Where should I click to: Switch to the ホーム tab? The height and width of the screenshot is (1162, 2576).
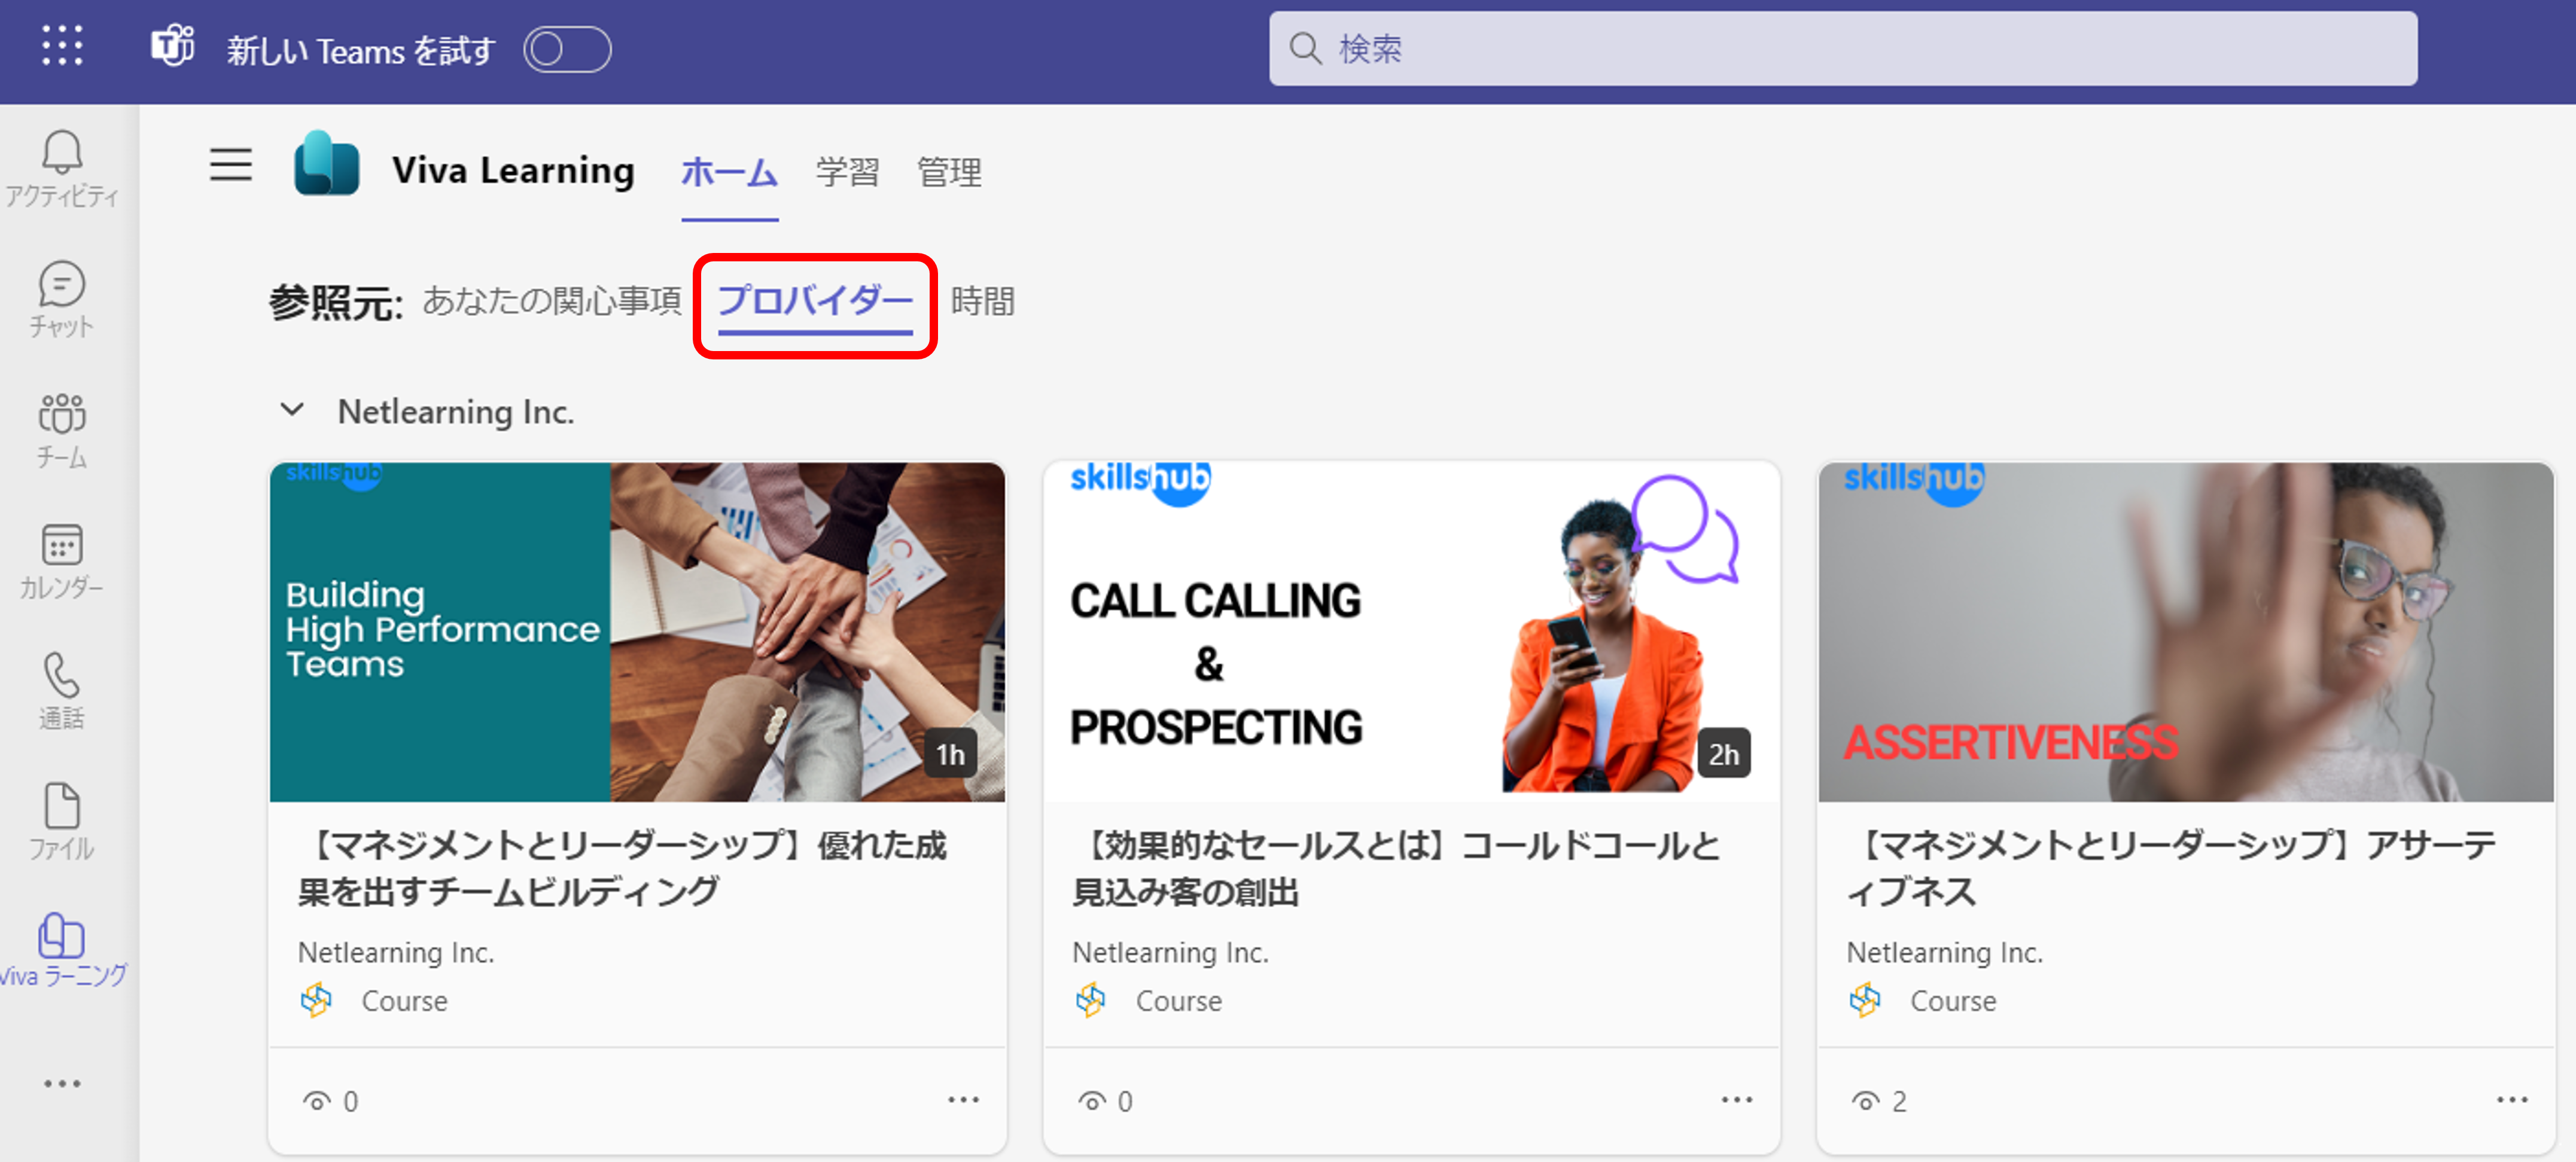coord(729,172)
